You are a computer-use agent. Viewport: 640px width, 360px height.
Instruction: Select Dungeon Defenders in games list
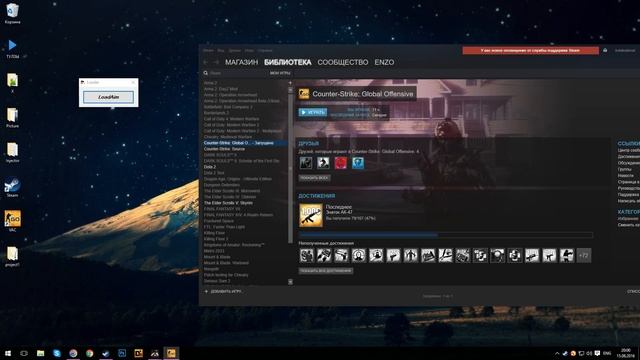[x=222, y=185]
